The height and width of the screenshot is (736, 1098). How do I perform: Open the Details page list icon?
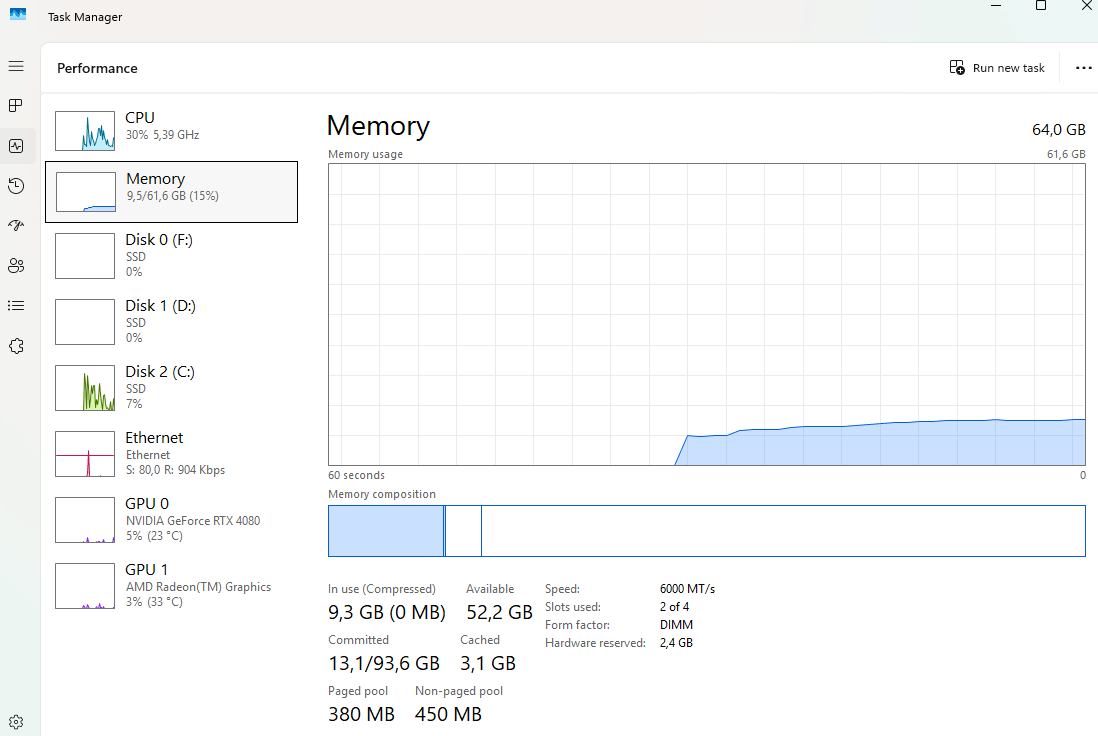click(16, 306)
